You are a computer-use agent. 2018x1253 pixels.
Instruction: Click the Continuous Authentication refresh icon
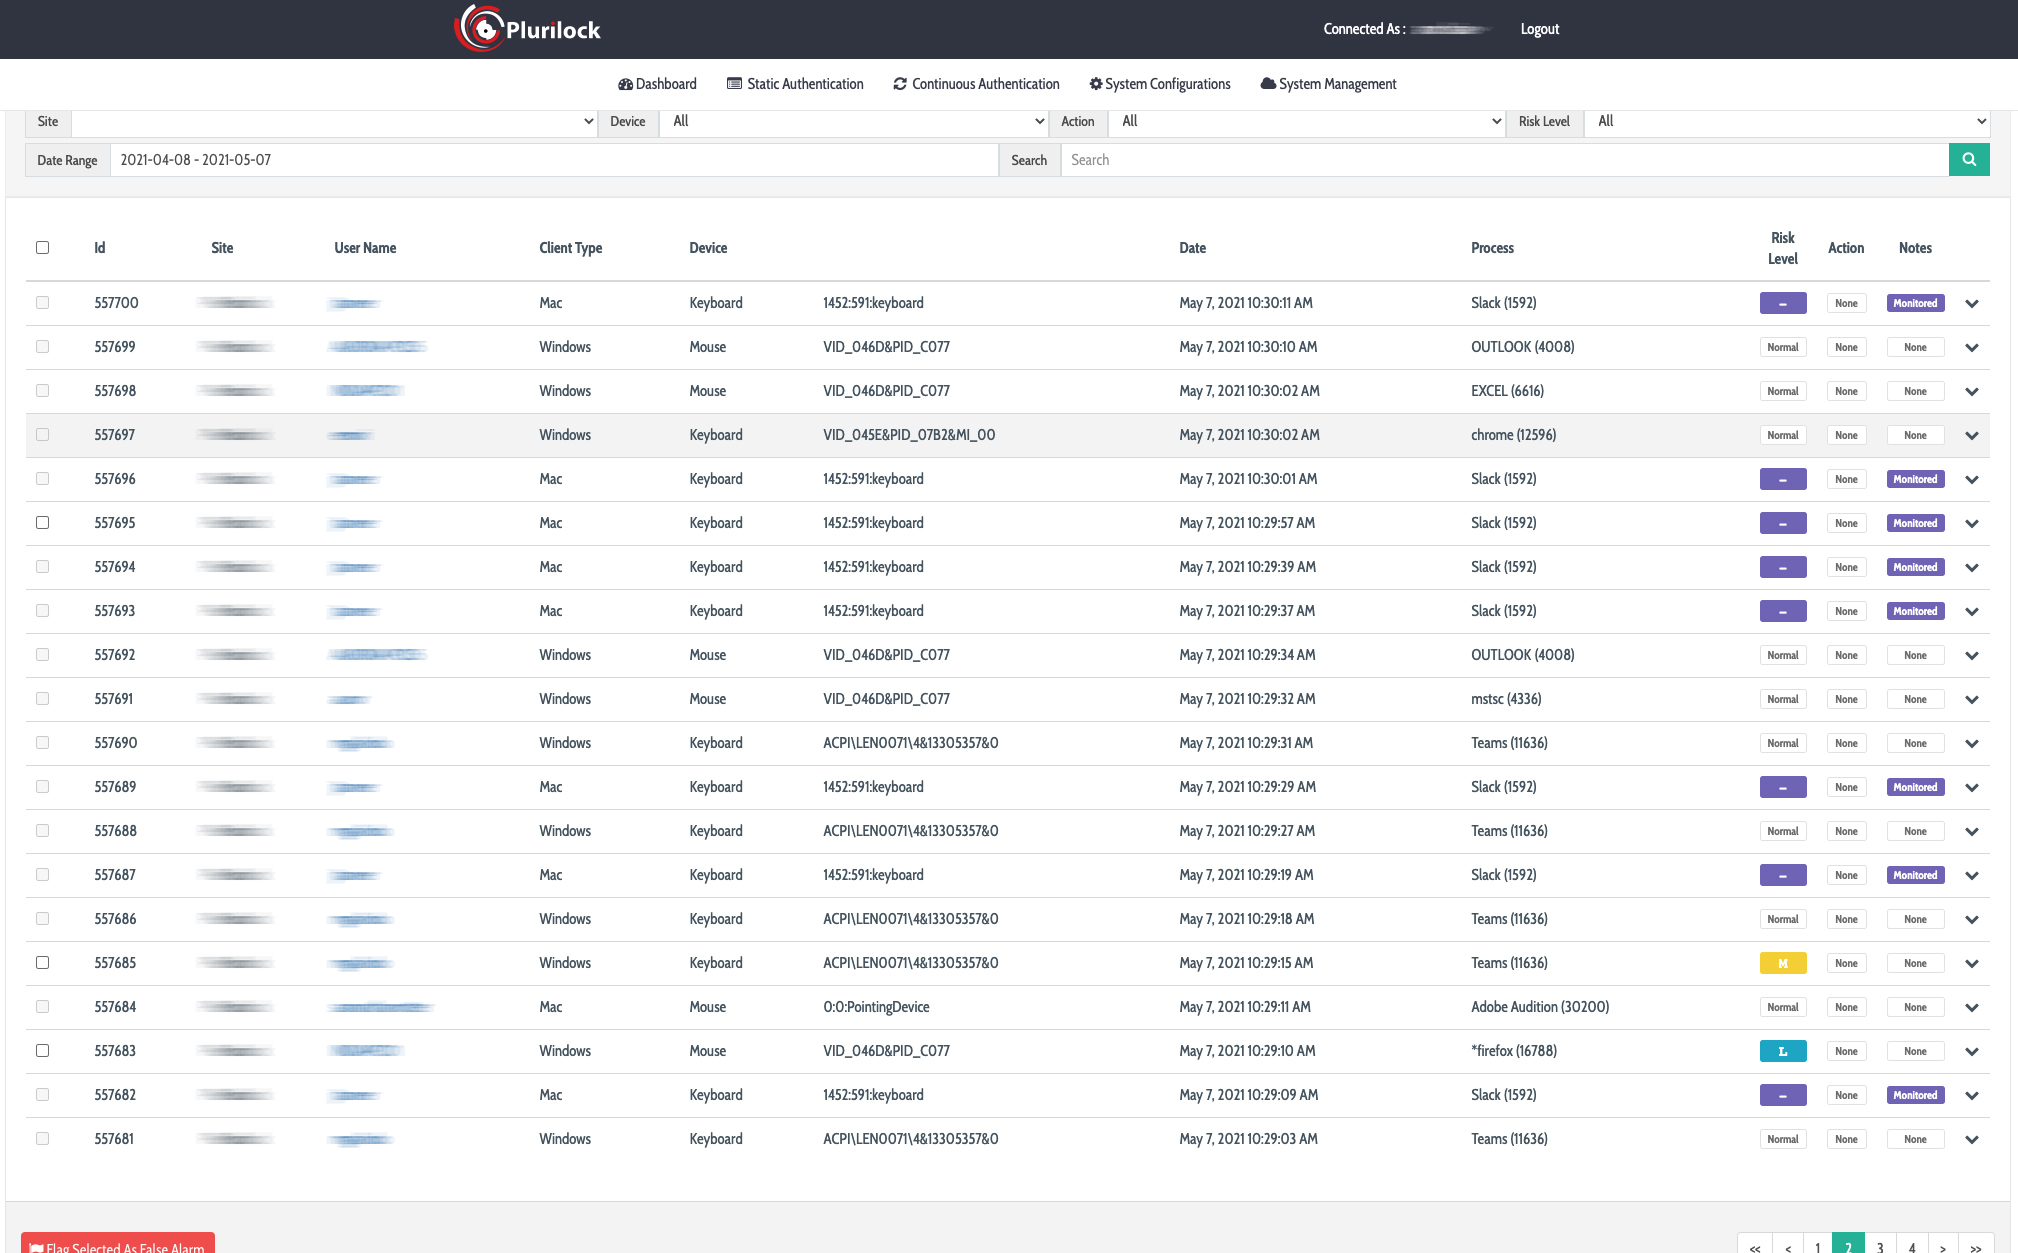point(900,84)
